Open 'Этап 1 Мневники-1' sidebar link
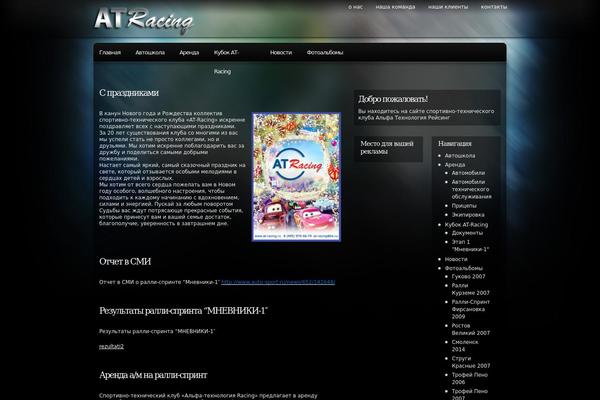This screenshot has height=400, width=600. click(470, 245)
